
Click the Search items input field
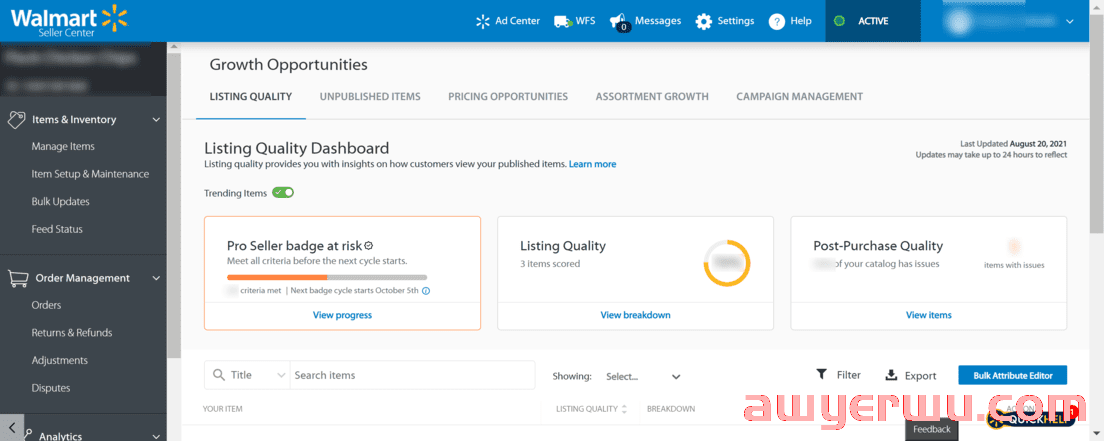click(413, 375)
